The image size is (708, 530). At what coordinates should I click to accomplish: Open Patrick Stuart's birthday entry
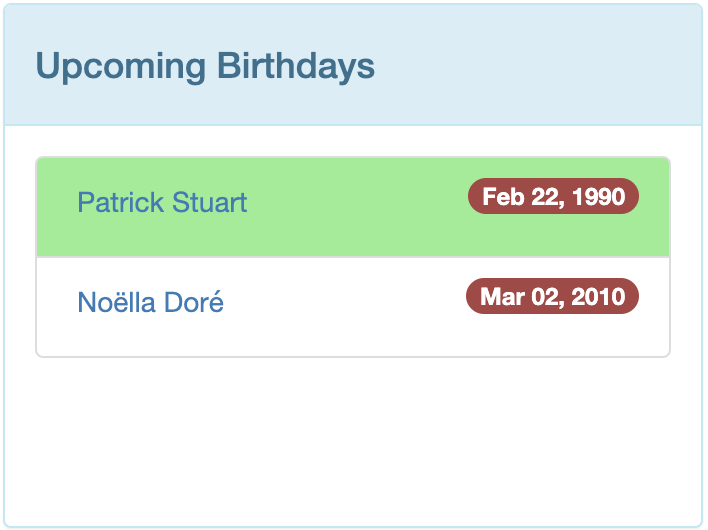pyautogui.click(x=162, y=203)
